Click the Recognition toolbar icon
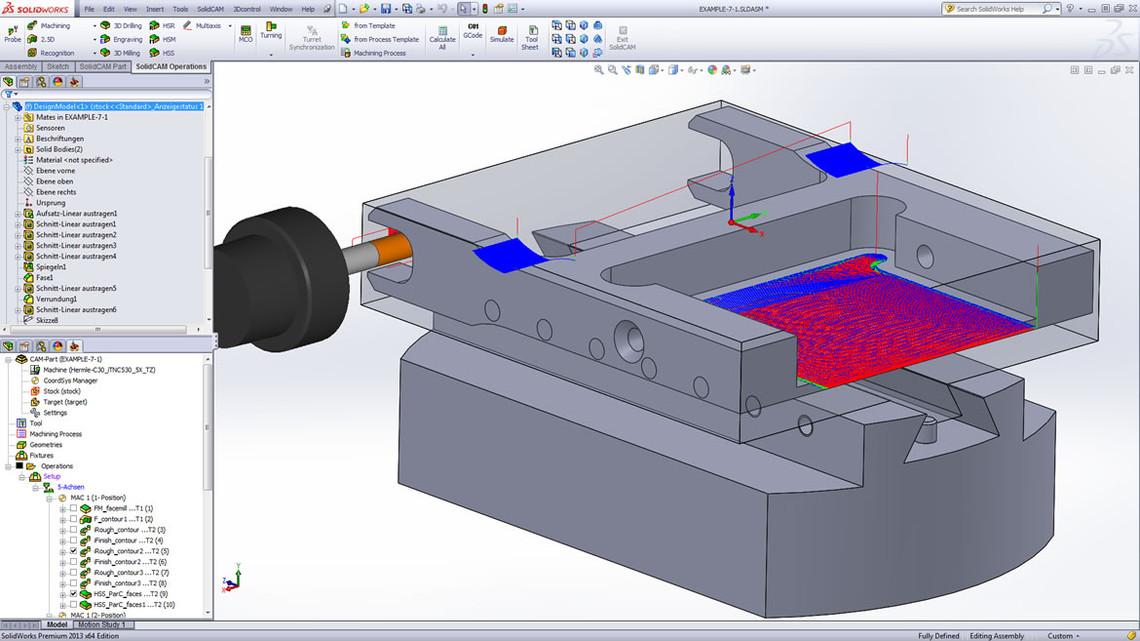The width and height of the screenshot is (1140, 641). pos(32,53)
